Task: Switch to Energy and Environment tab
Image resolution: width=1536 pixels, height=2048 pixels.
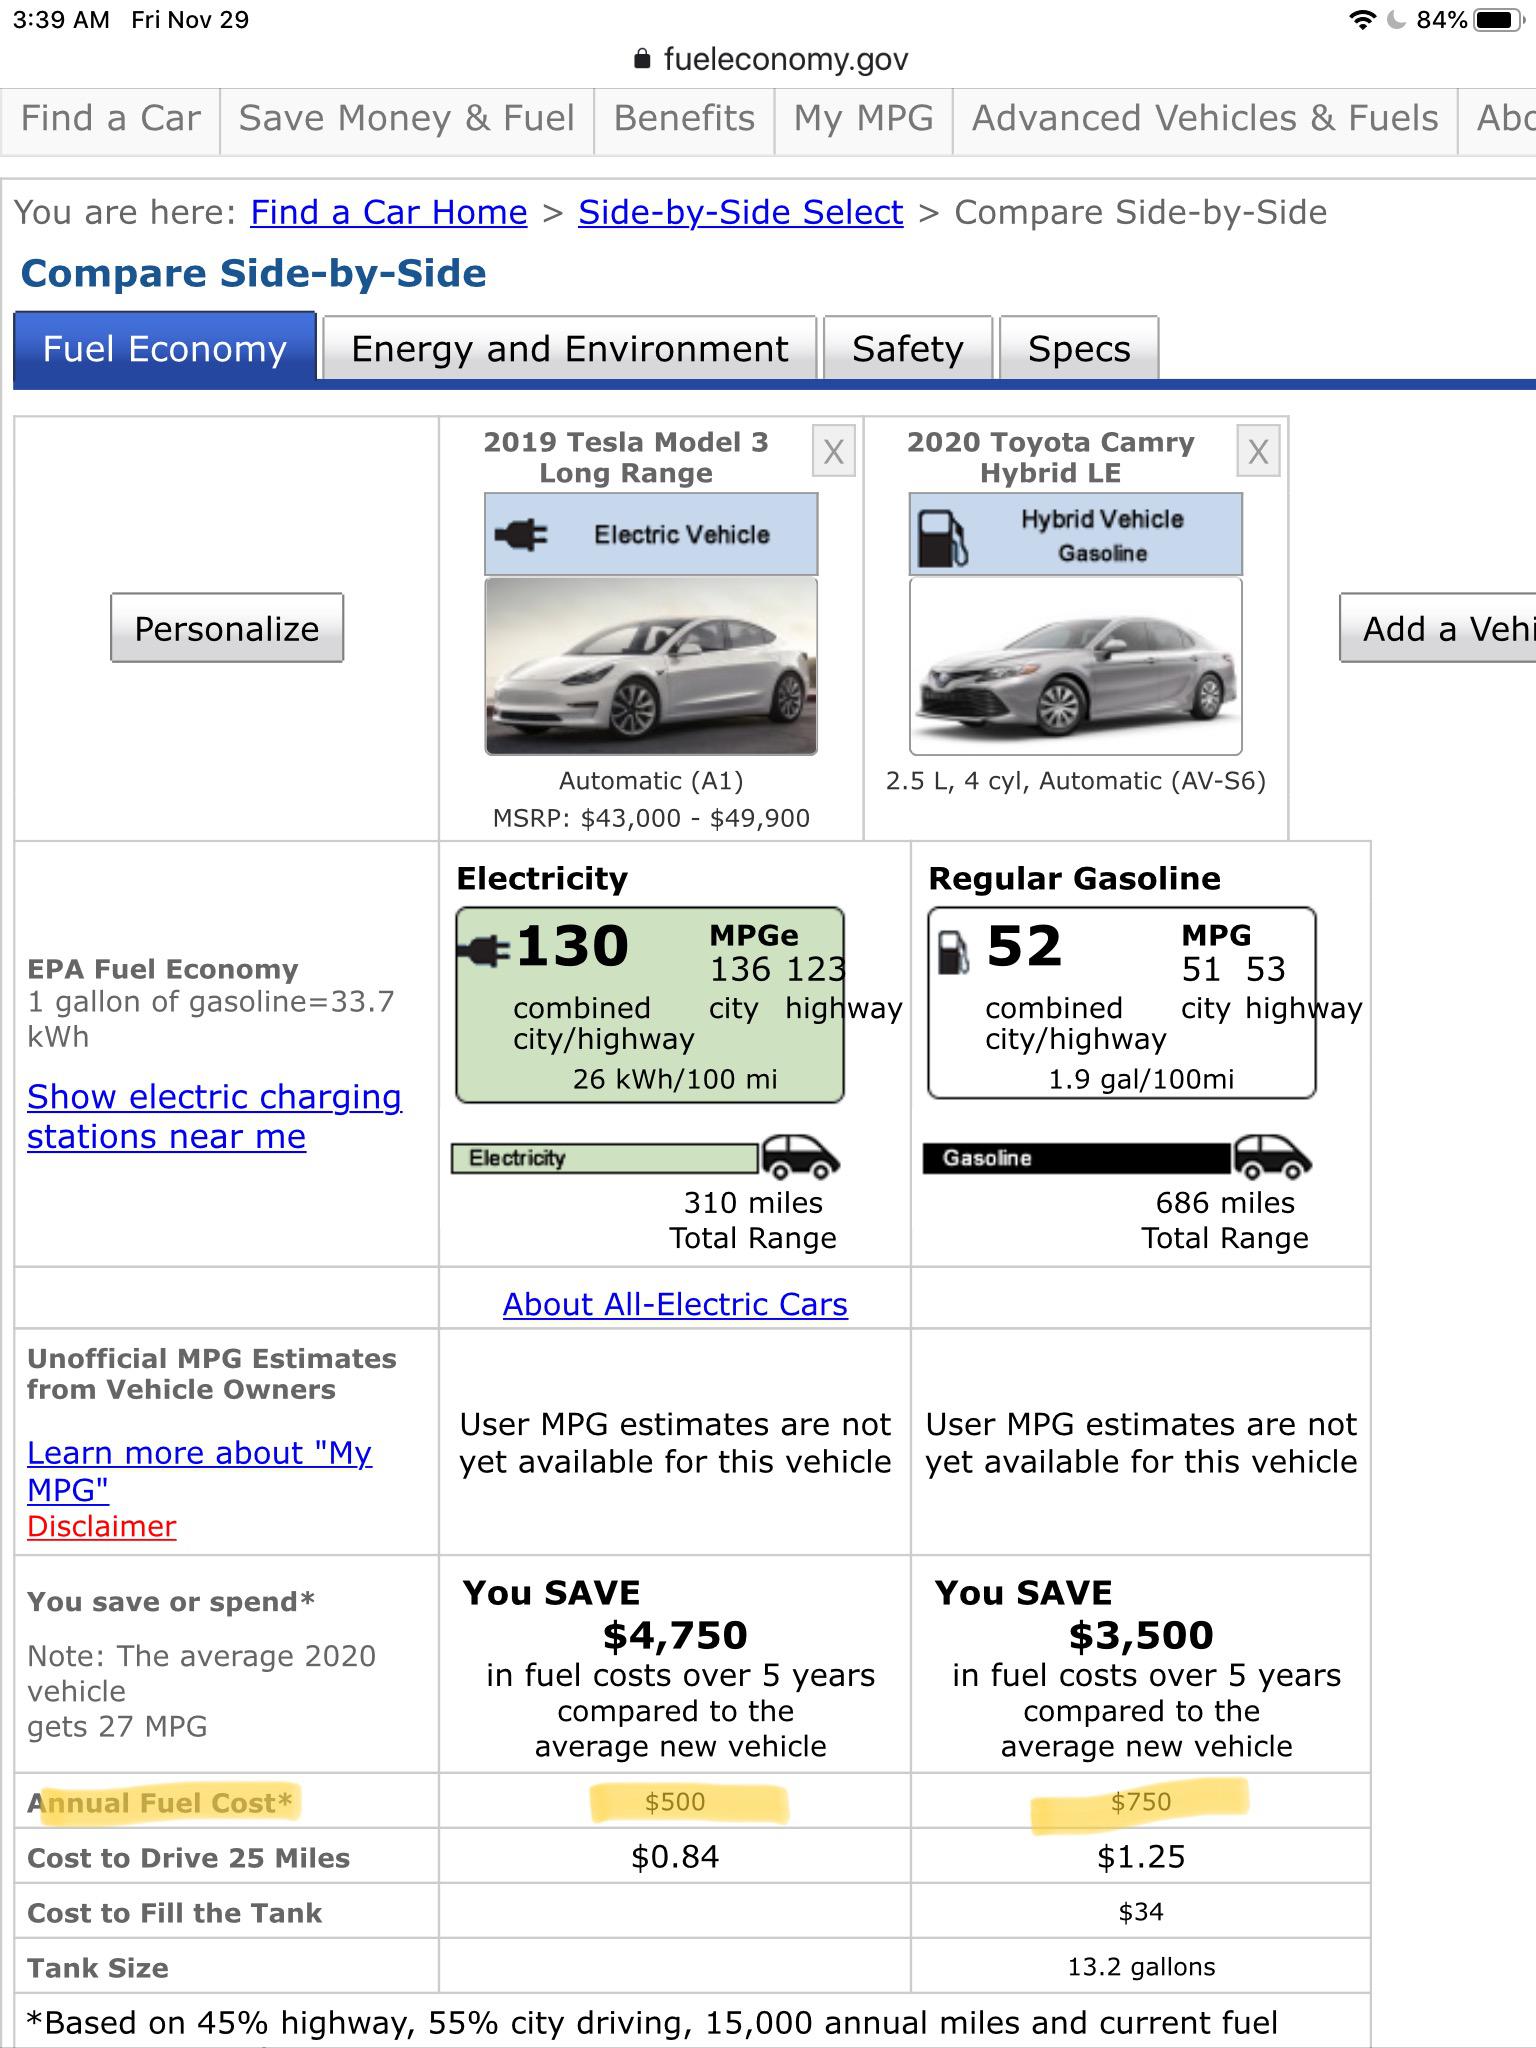Action: 570,348
